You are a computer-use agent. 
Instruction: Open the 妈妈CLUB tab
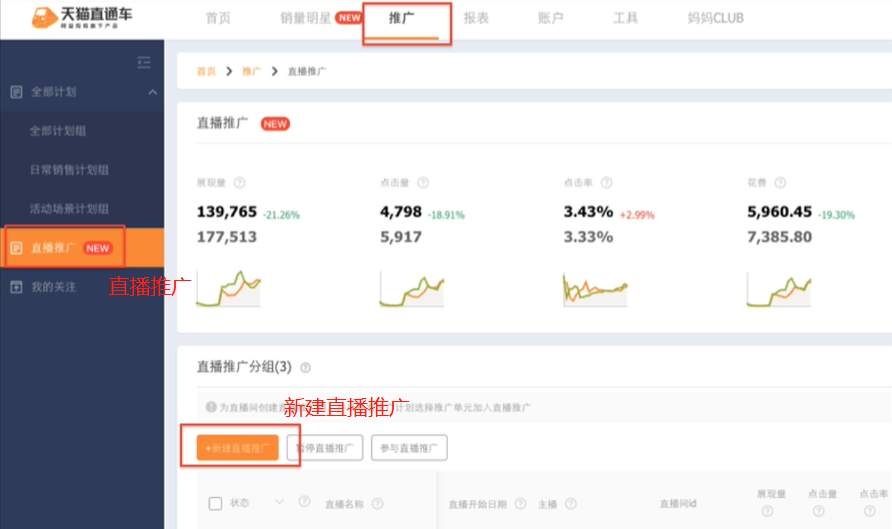point(716,18)
